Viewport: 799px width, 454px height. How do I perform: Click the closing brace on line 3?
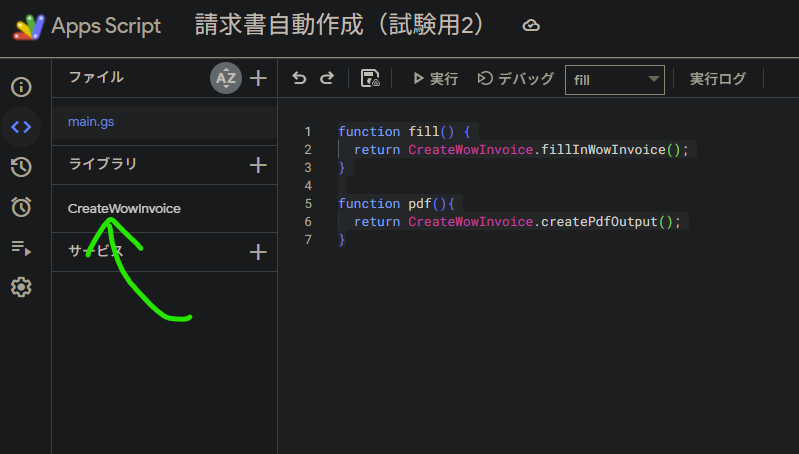(x=342, y=168)
